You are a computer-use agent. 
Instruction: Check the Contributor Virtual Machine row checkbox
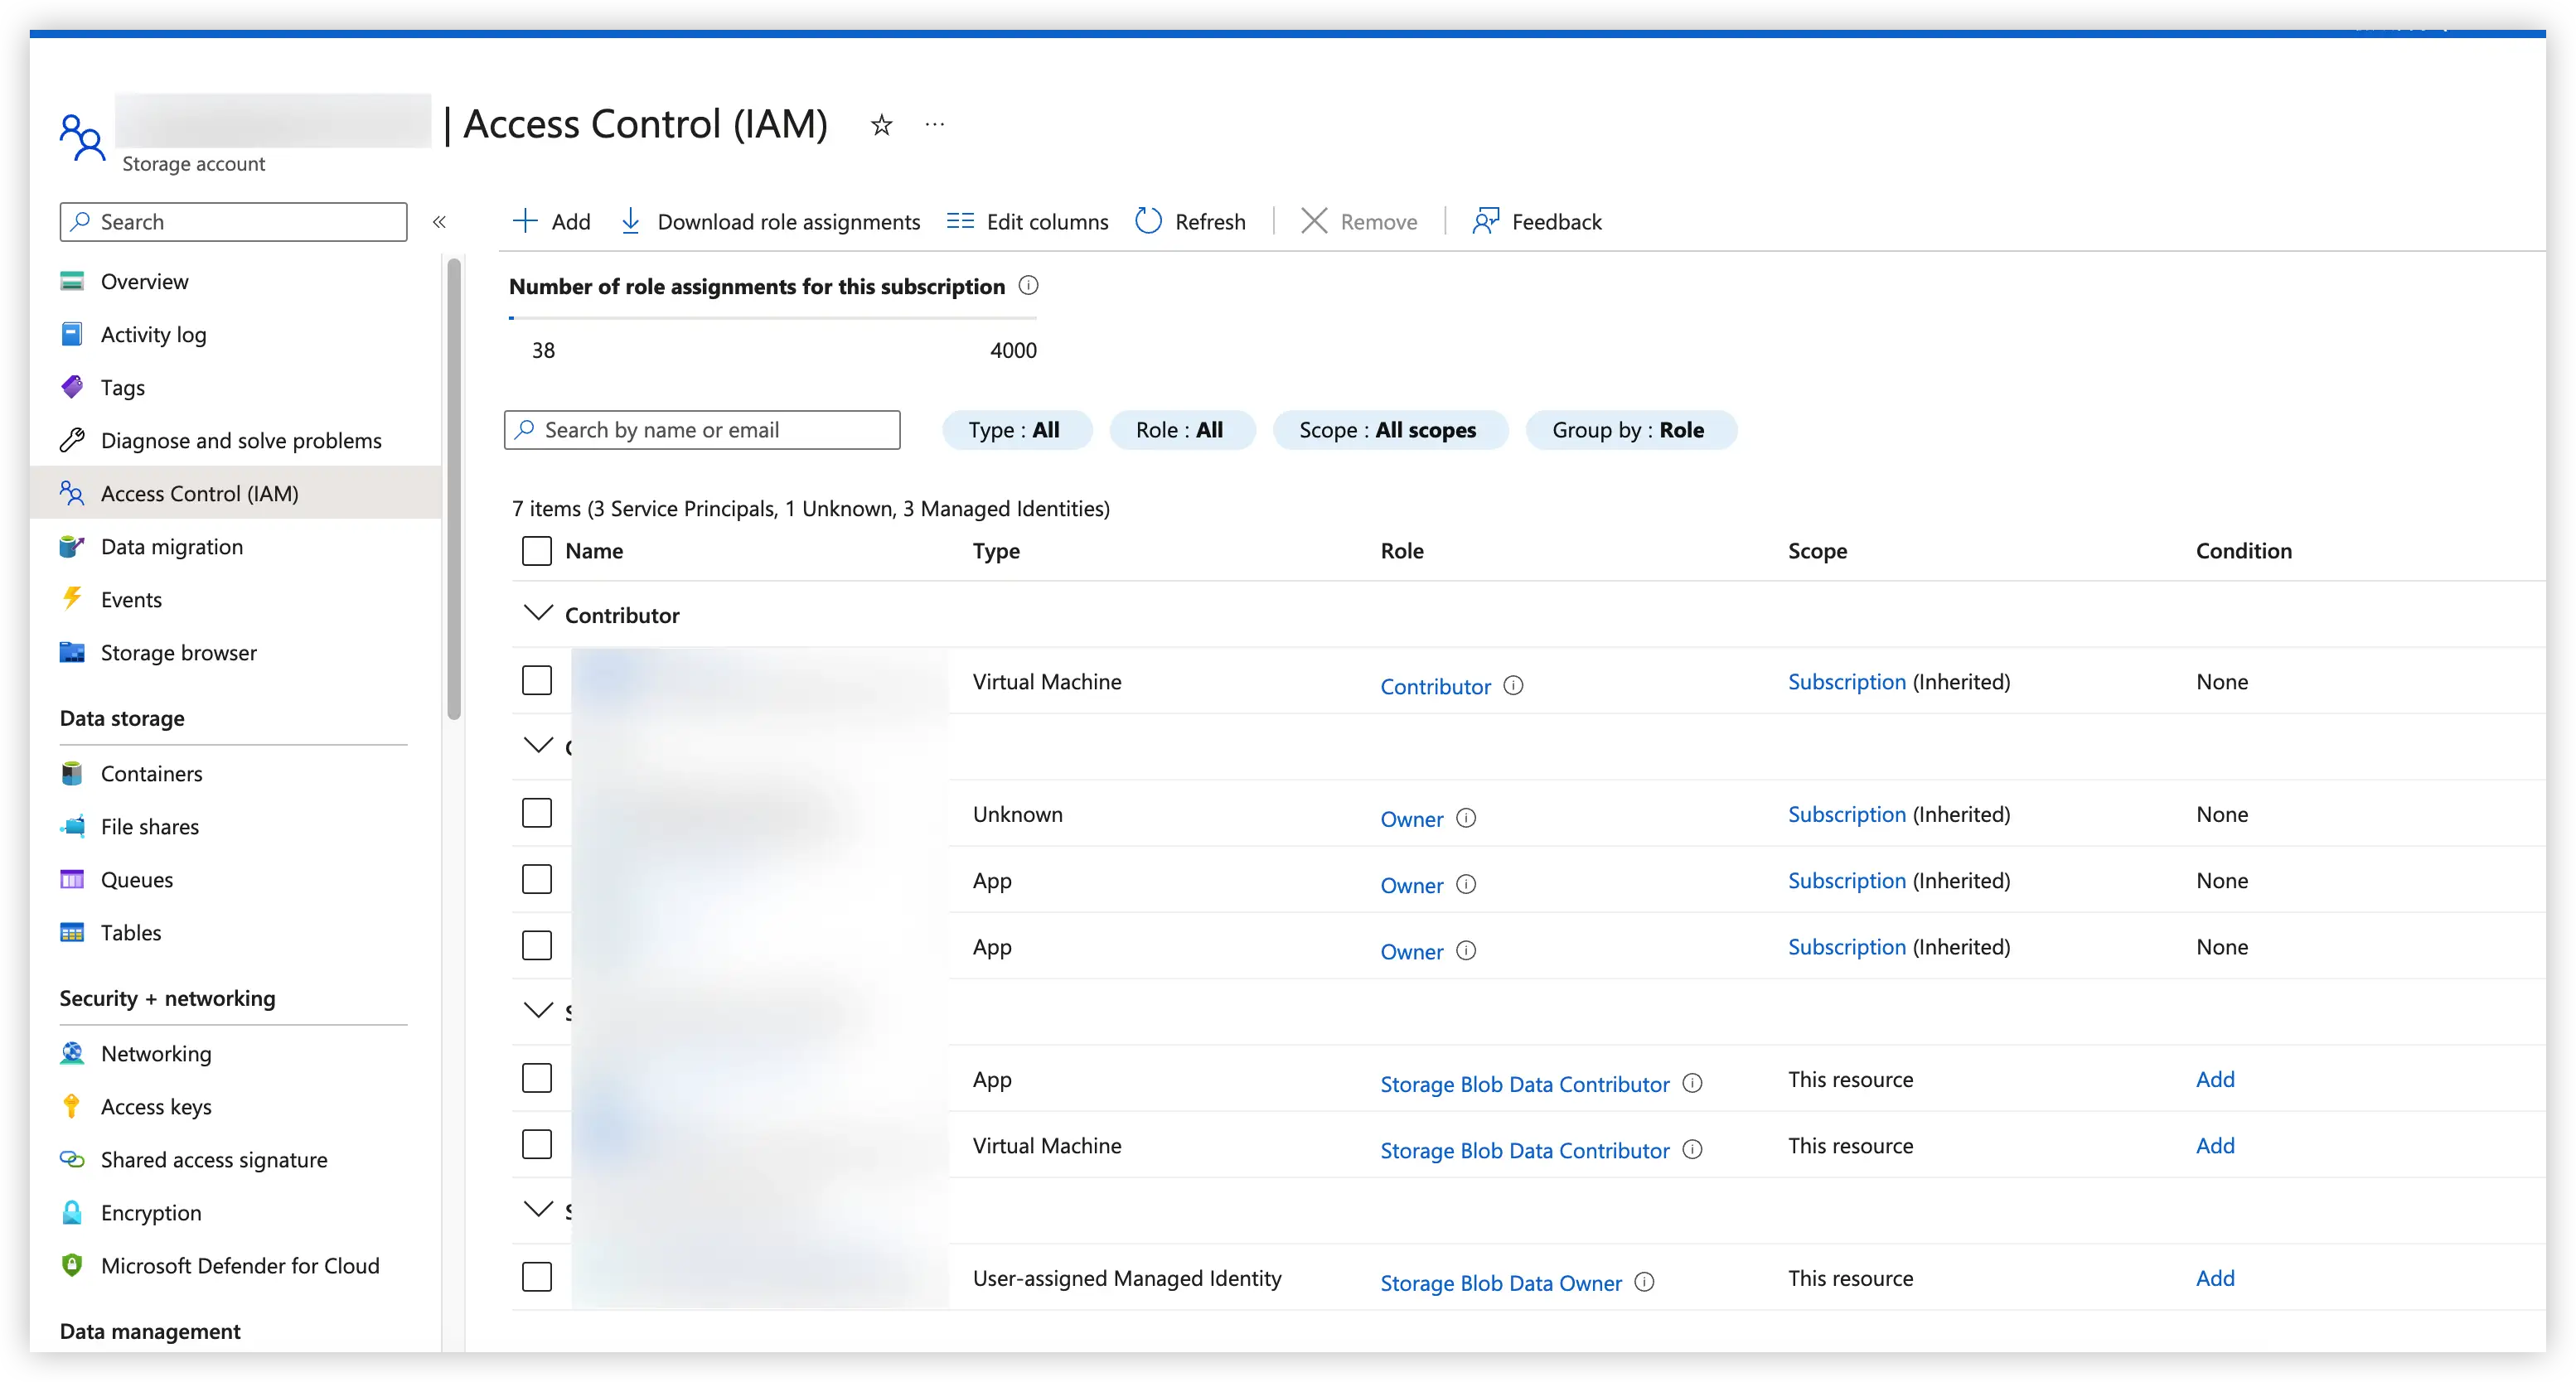(537, 681)
